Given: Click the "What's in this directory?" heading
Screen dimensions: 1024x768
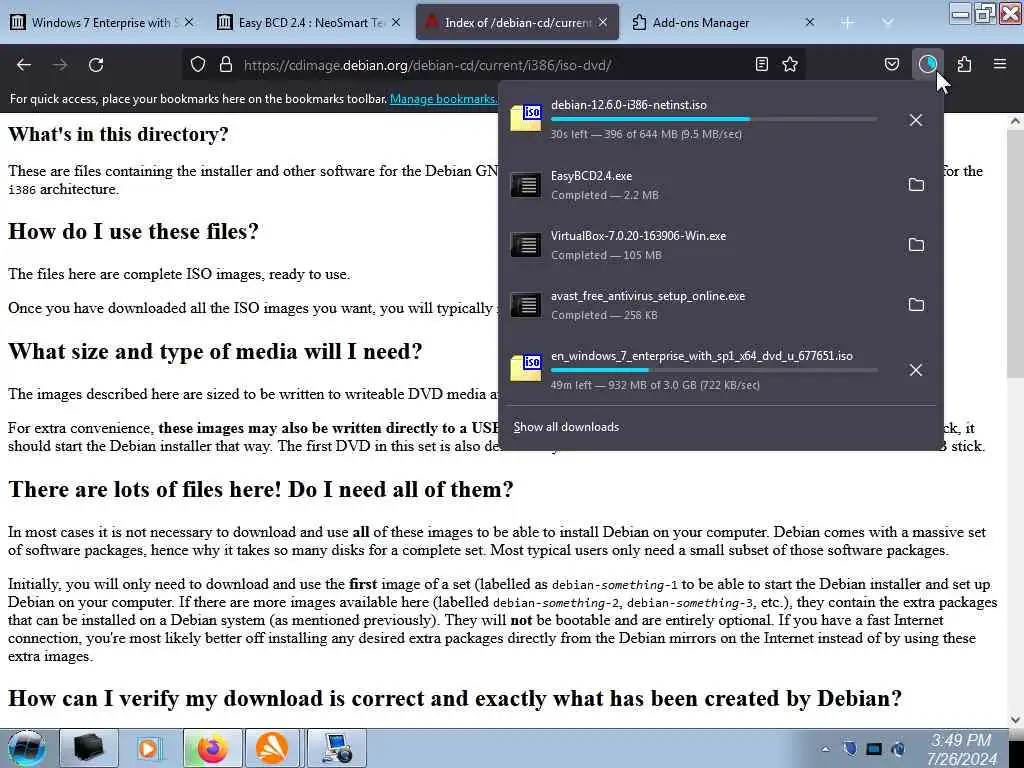Looking at the screenshot, I should pos(118,134).
